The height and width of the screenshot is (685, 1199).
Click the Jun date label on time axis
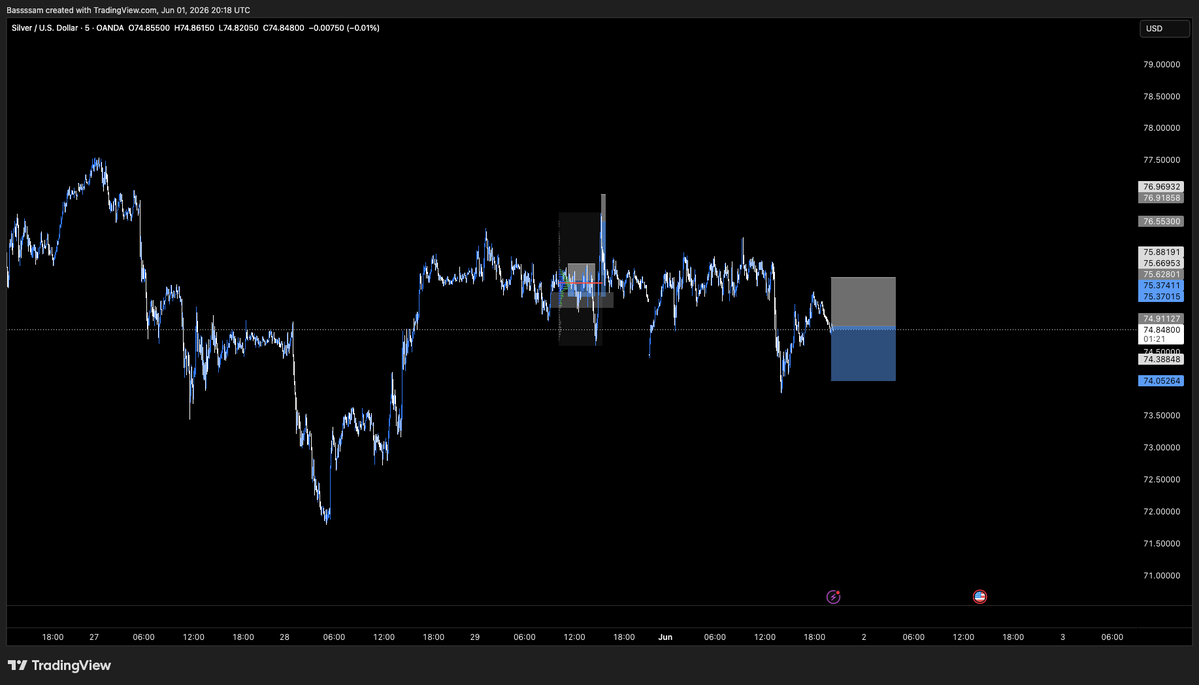click(665, 637)
